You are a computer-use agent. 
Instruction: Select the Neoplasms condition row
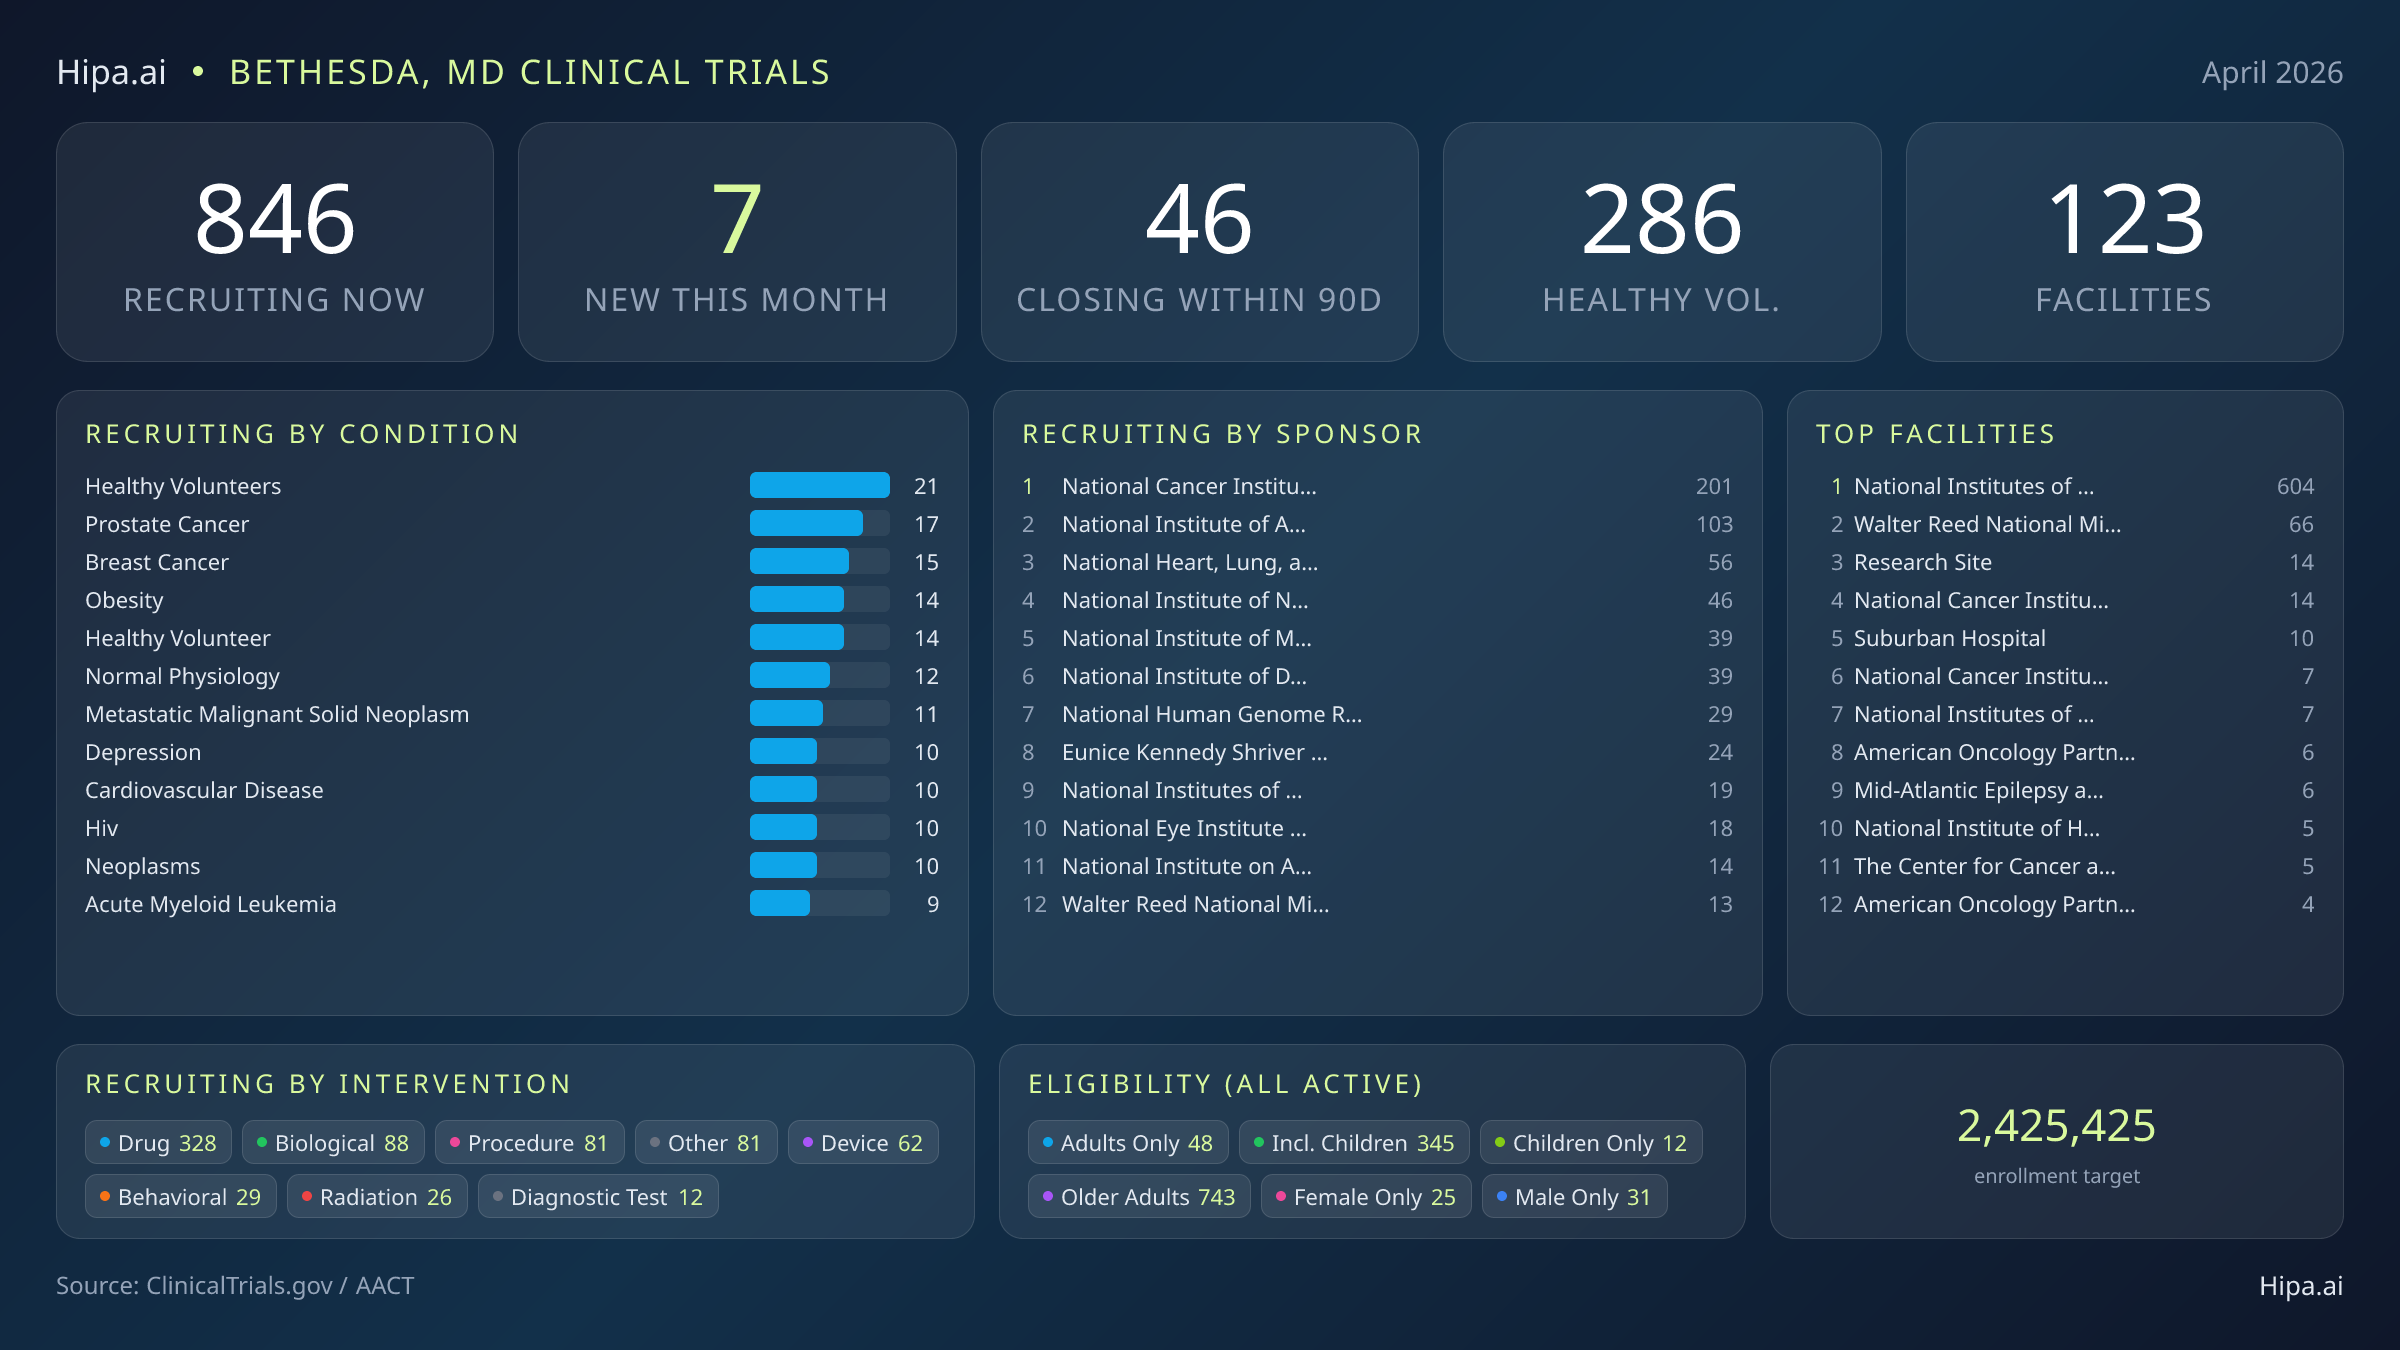click(512, 866)
